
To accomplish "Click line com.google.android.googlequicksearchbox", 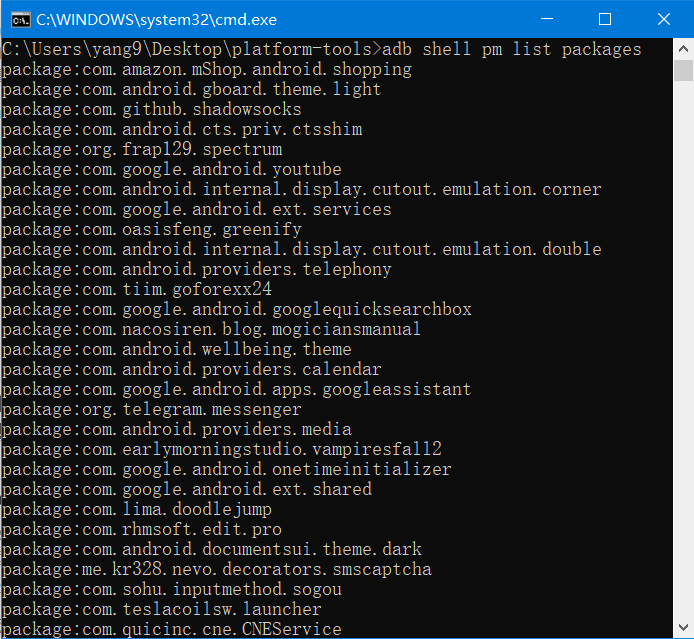I will pos(237,309).
